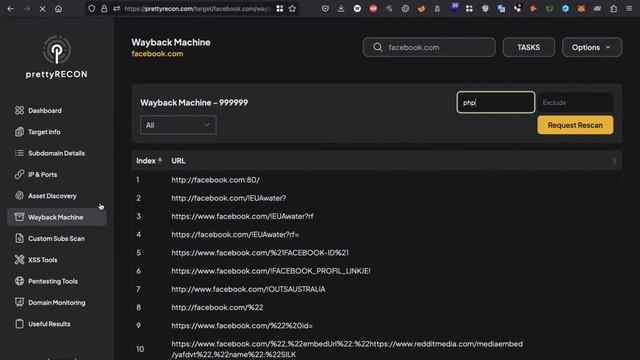Click the Domain Monitoring monitor icon
Image resolution: width=640 pixels, height=360 pixels.
point(19,302)
